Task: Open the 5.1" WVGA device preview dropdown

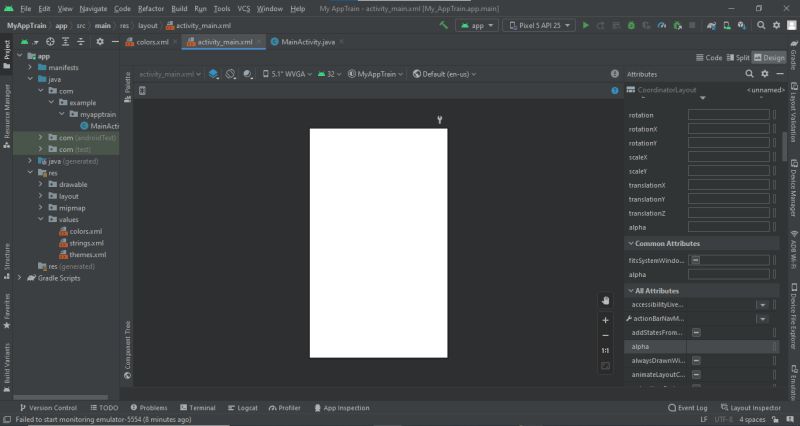Action: [287, 74]
